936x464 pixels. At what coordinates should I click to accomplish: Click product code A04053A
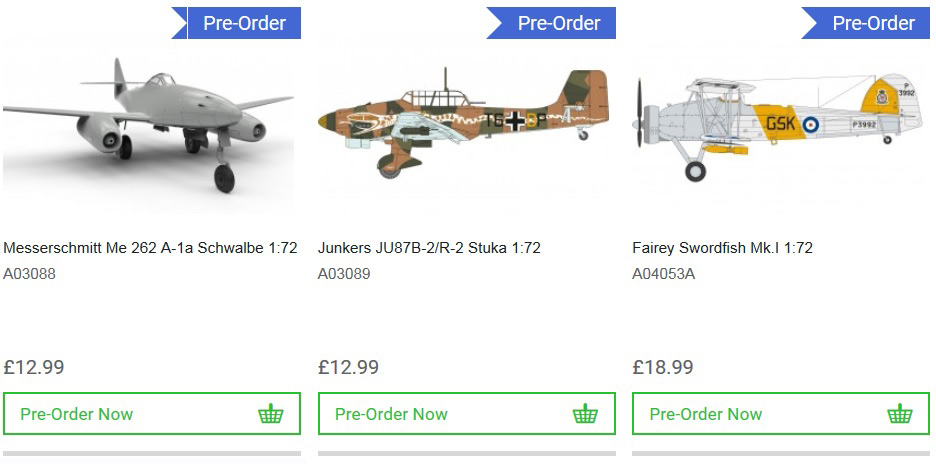point(663,273)
